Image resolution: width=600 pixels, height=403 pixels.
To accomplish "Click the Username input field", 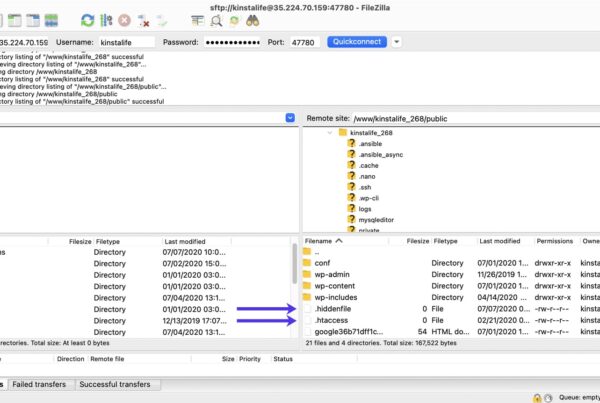I will (x=127, y=43).
